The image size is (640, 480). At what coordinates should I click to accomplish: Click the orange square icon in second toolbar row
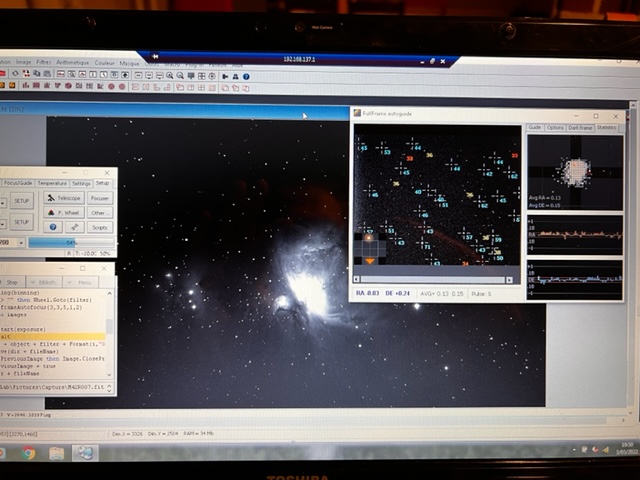(12, 85)
